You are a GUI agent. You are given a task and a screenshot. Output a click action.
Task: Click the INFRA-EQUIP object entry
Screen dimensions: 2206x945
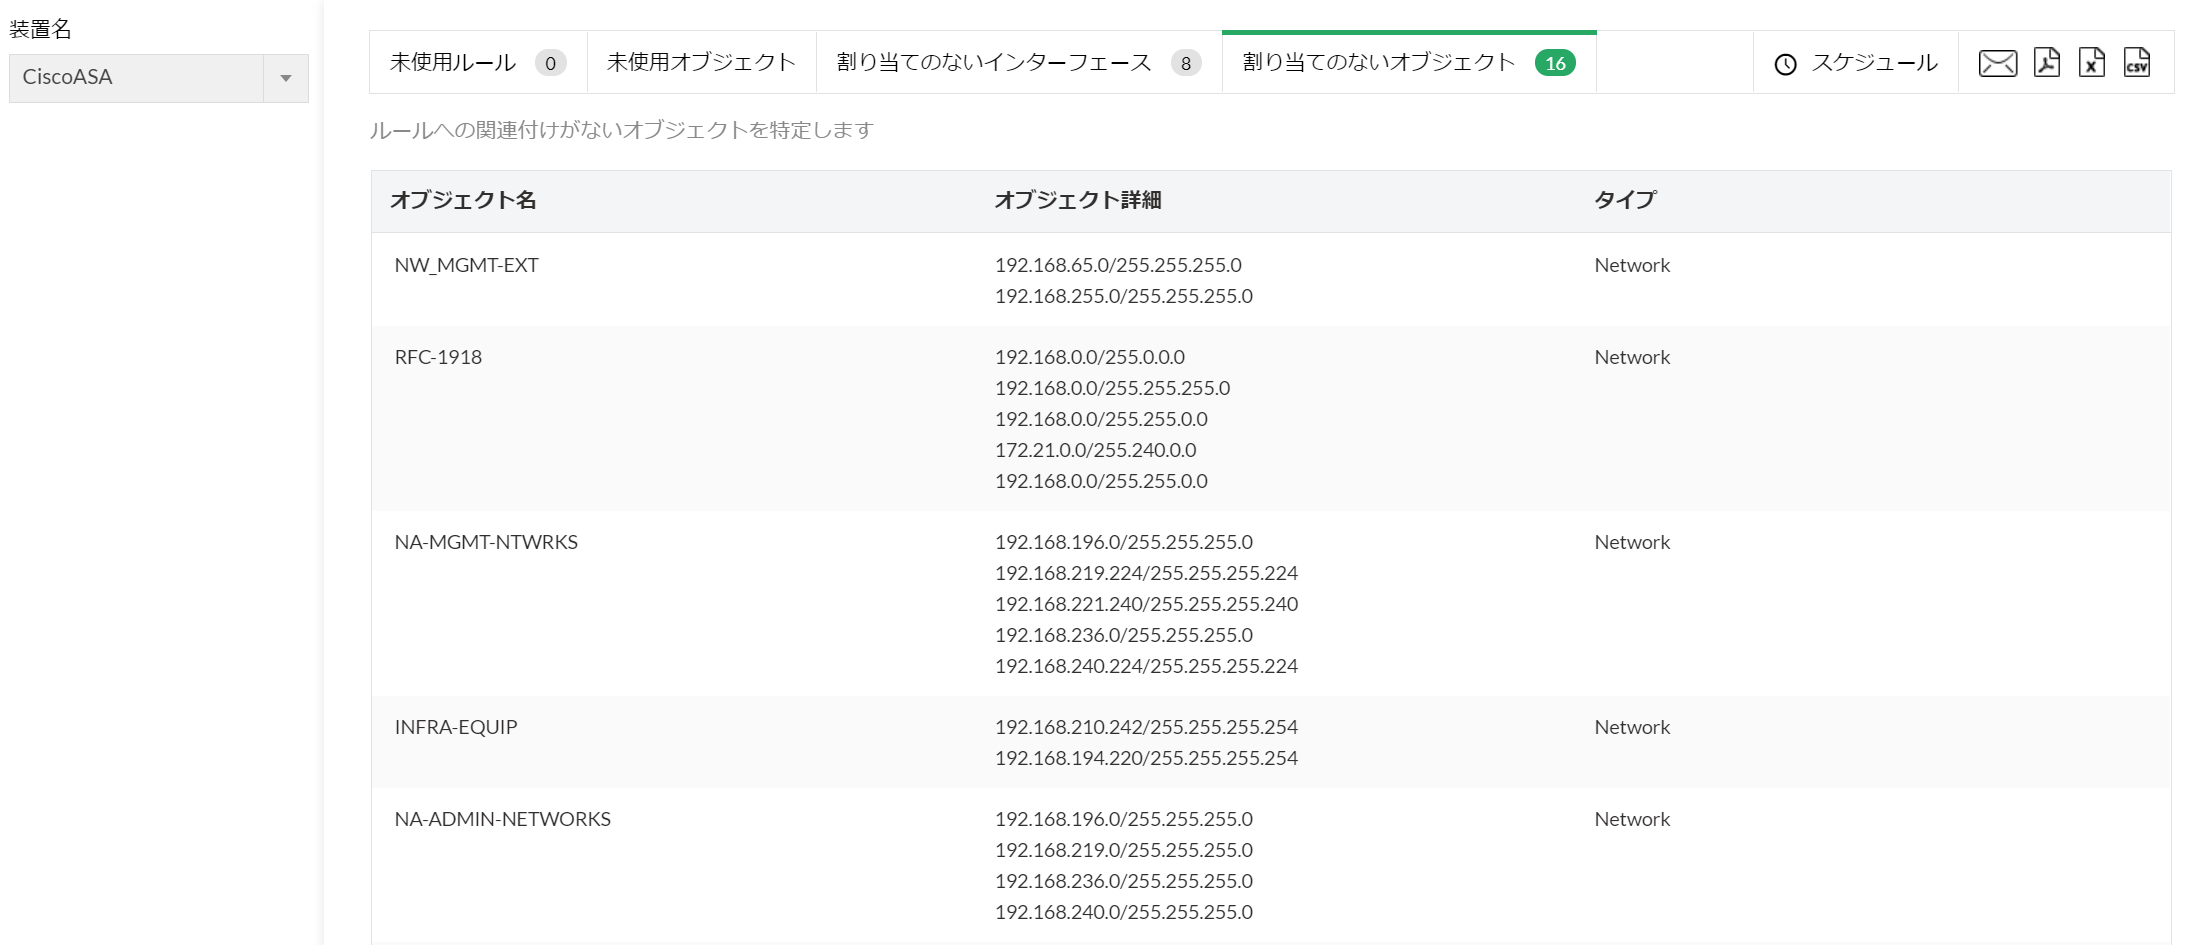456,727
